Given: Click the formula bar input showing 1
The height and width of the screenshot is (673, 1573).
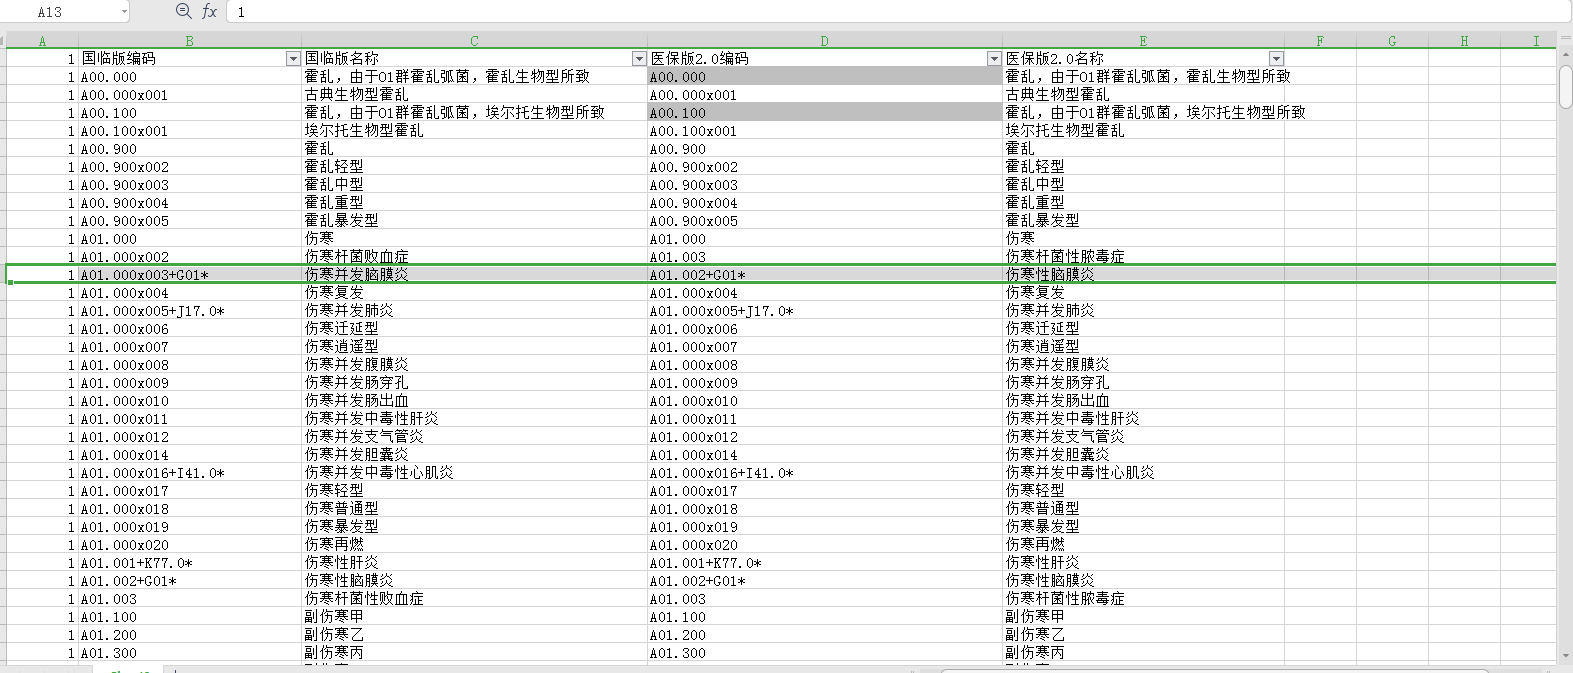Looking at the screenshot, I should coord(899,12).
